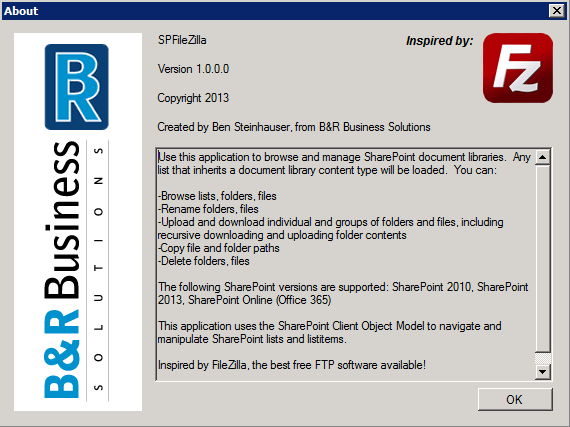Click the FileZilla Fz logo icon

click(x=518, y=68)
